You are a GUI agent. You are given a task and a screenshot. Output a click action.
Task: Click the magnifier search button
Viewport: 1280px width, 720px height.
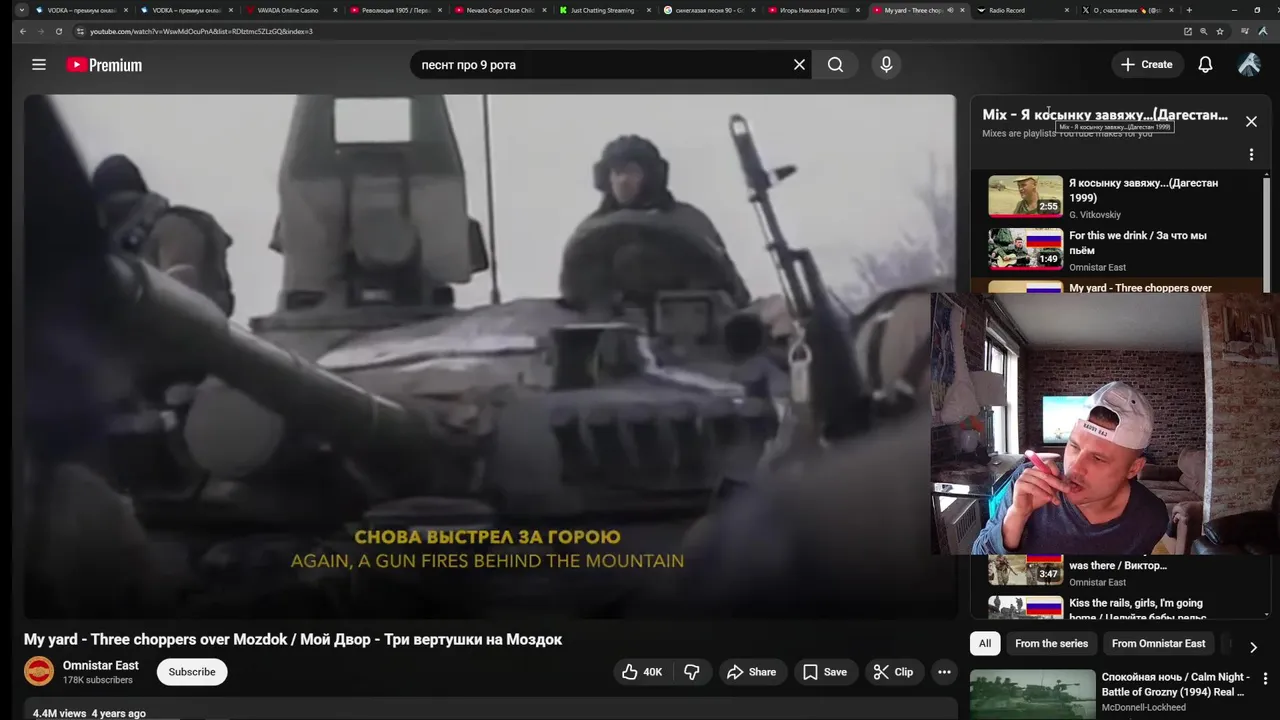(835, 65)
